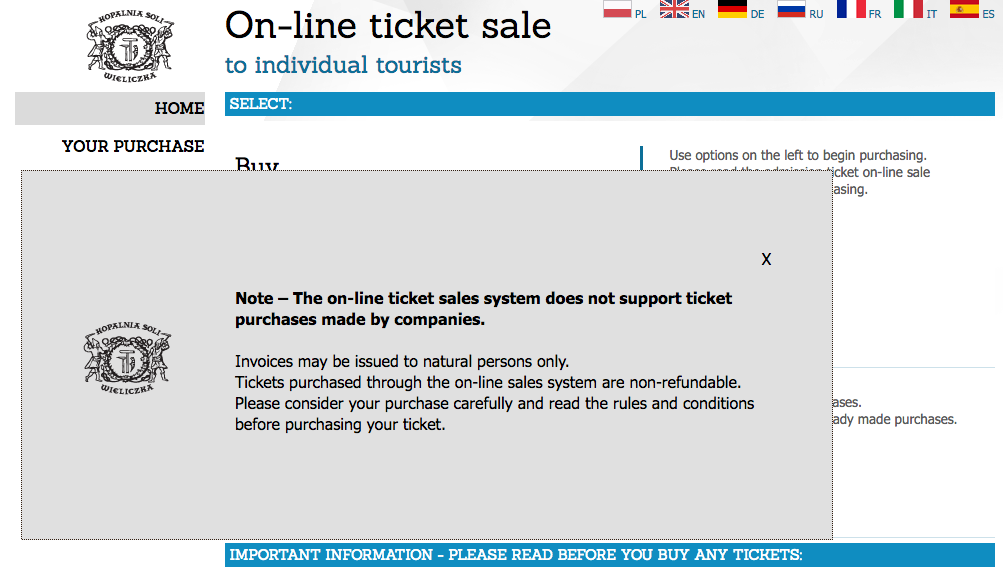Click the French flag icon
This screenshot has width=1003, height=570.
(851, 8)
